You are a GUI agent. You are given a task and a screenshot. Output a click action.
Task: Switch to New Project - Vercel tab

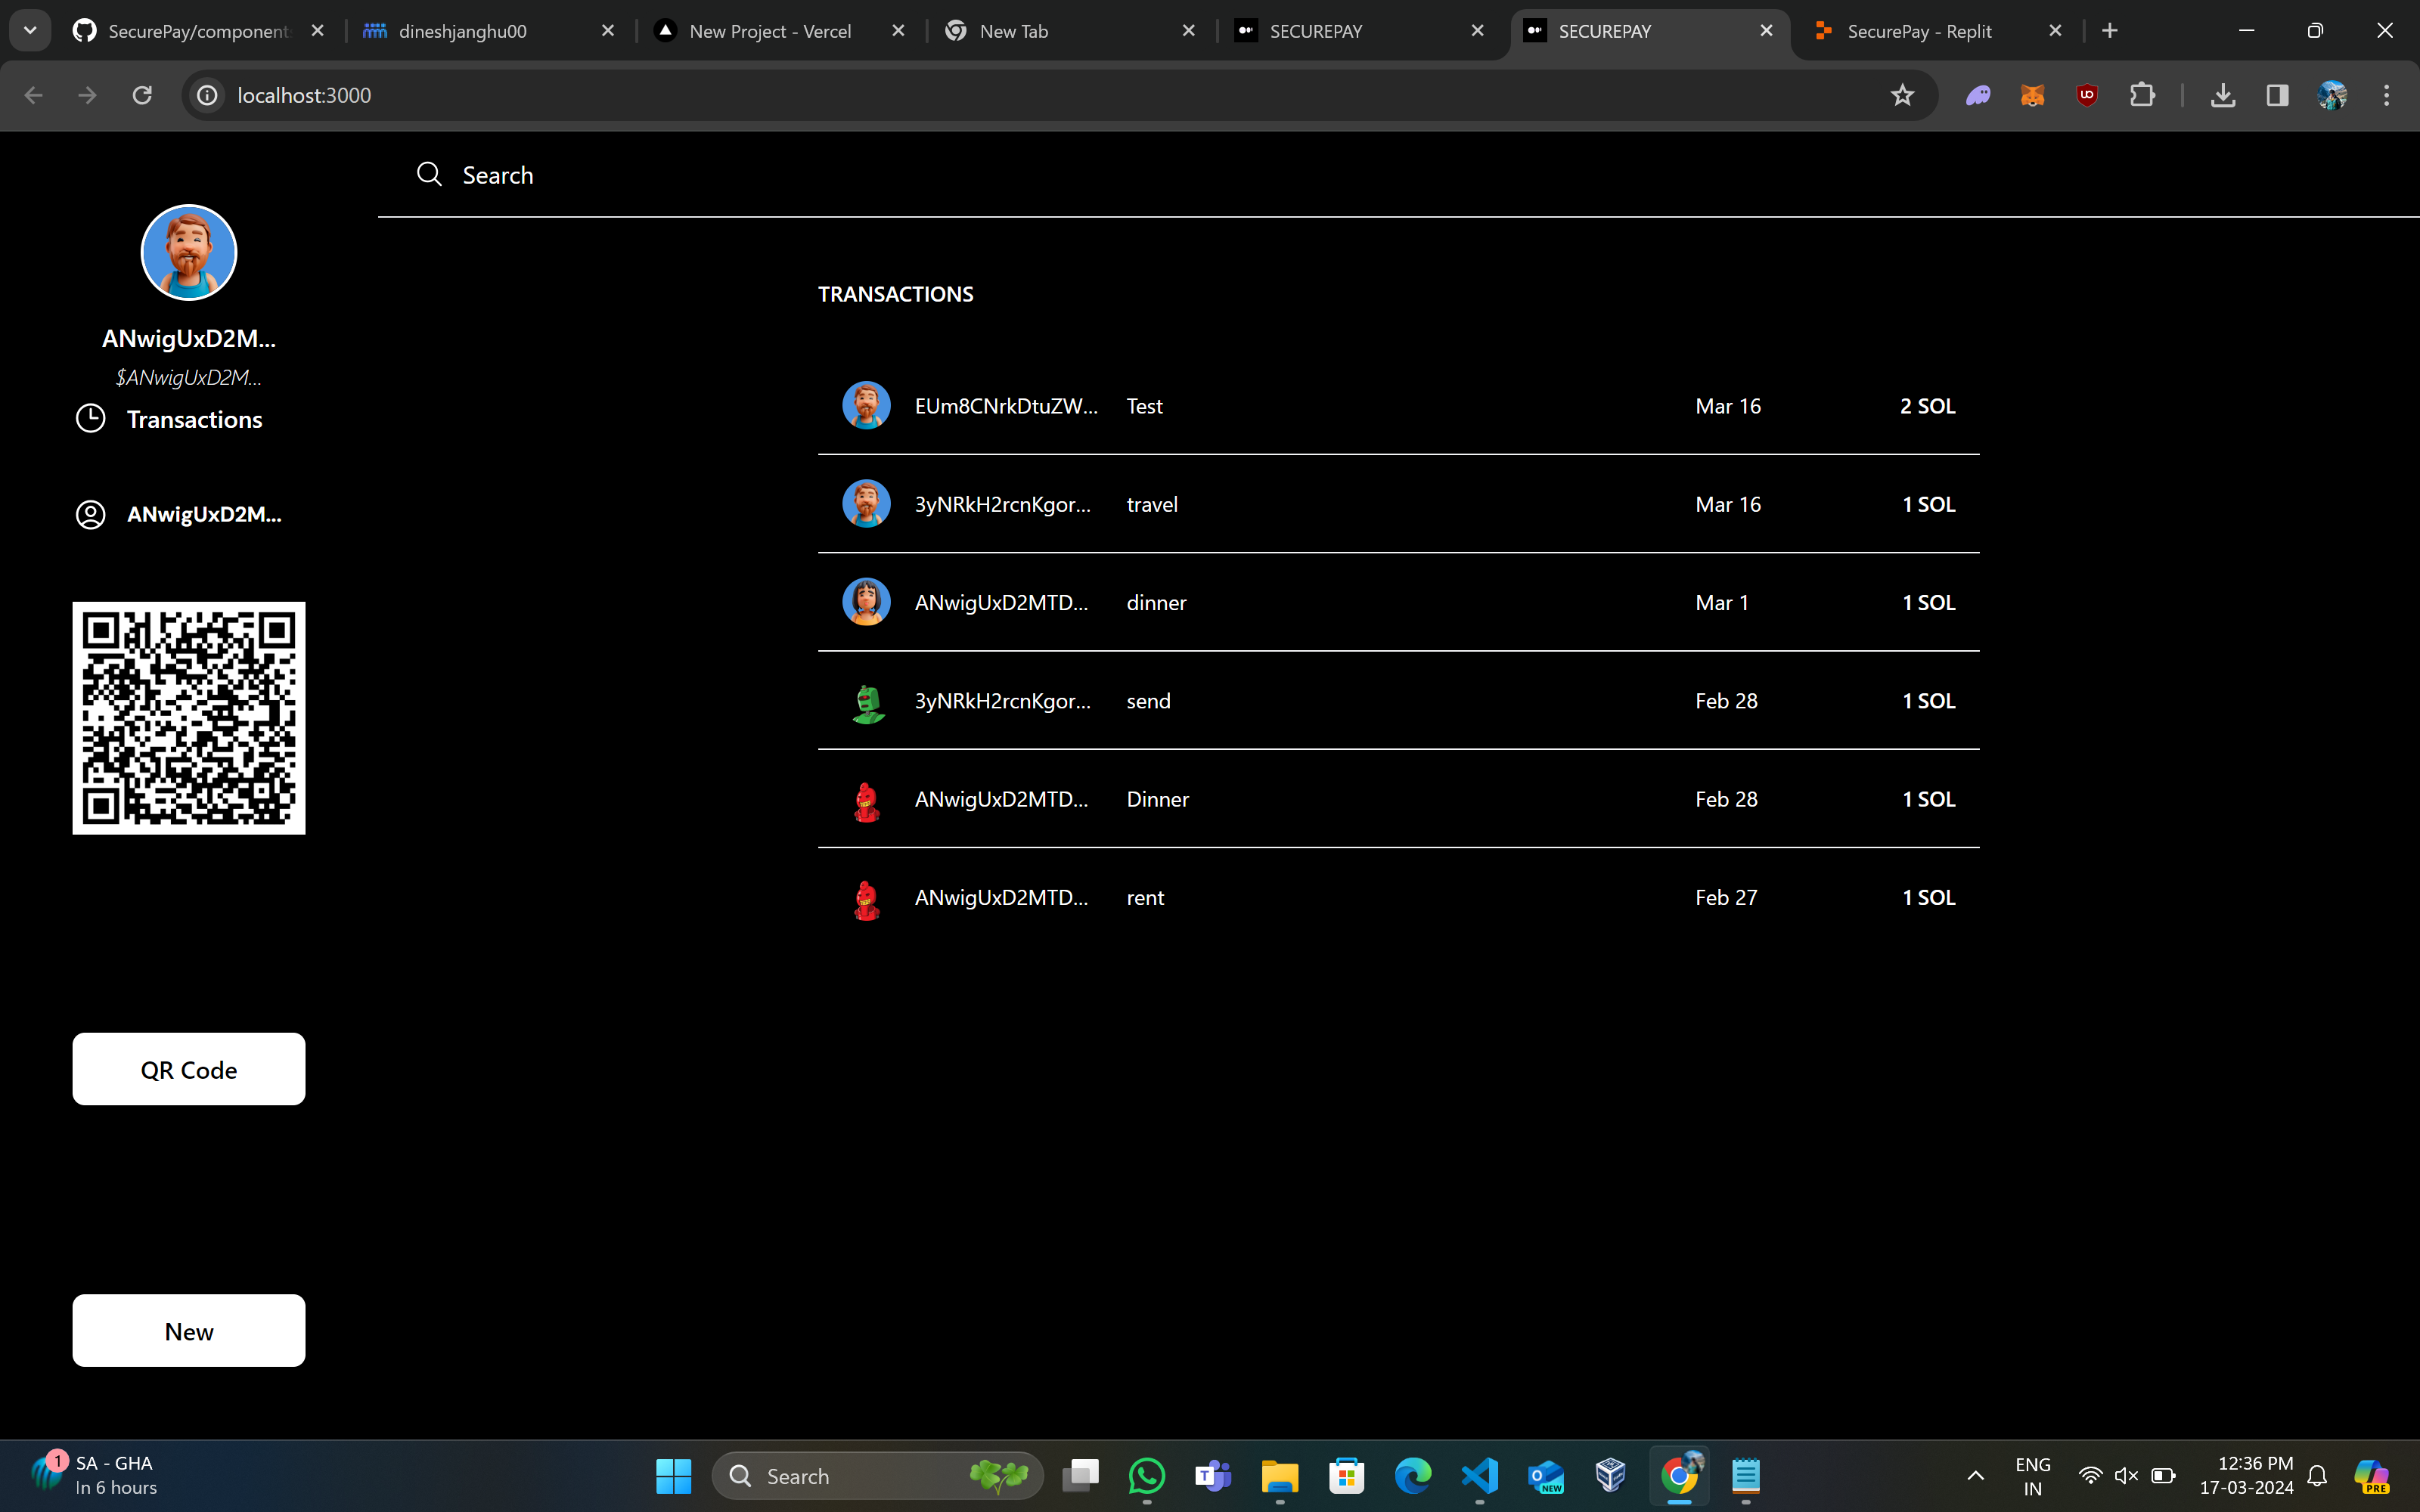780,31
